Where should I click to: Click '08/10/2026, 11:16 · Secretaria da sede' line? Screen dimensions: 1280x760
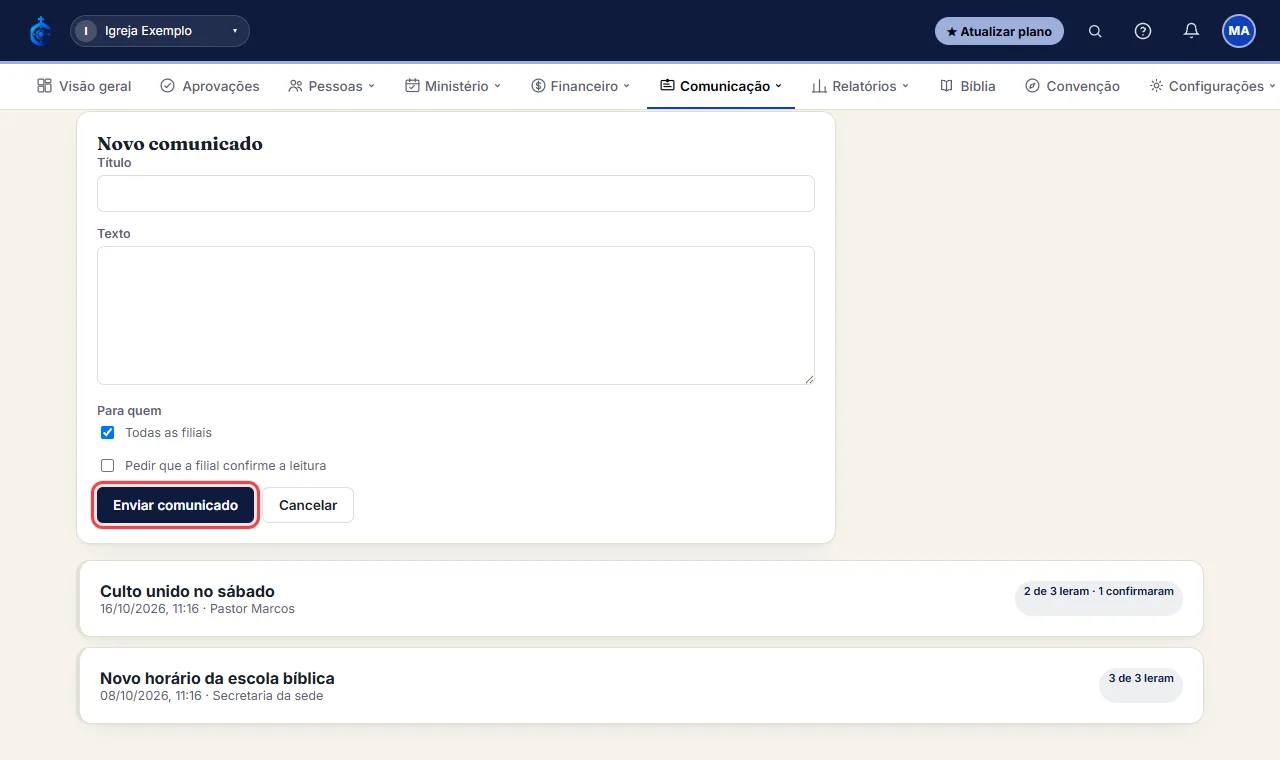pos(211,696)
